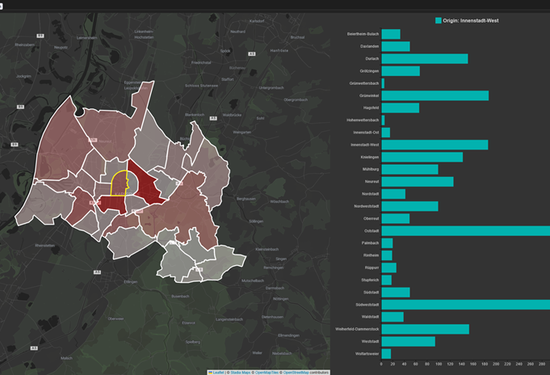
Task: Click the Durlach bar in the chart
Action: (x=424, y=59)
